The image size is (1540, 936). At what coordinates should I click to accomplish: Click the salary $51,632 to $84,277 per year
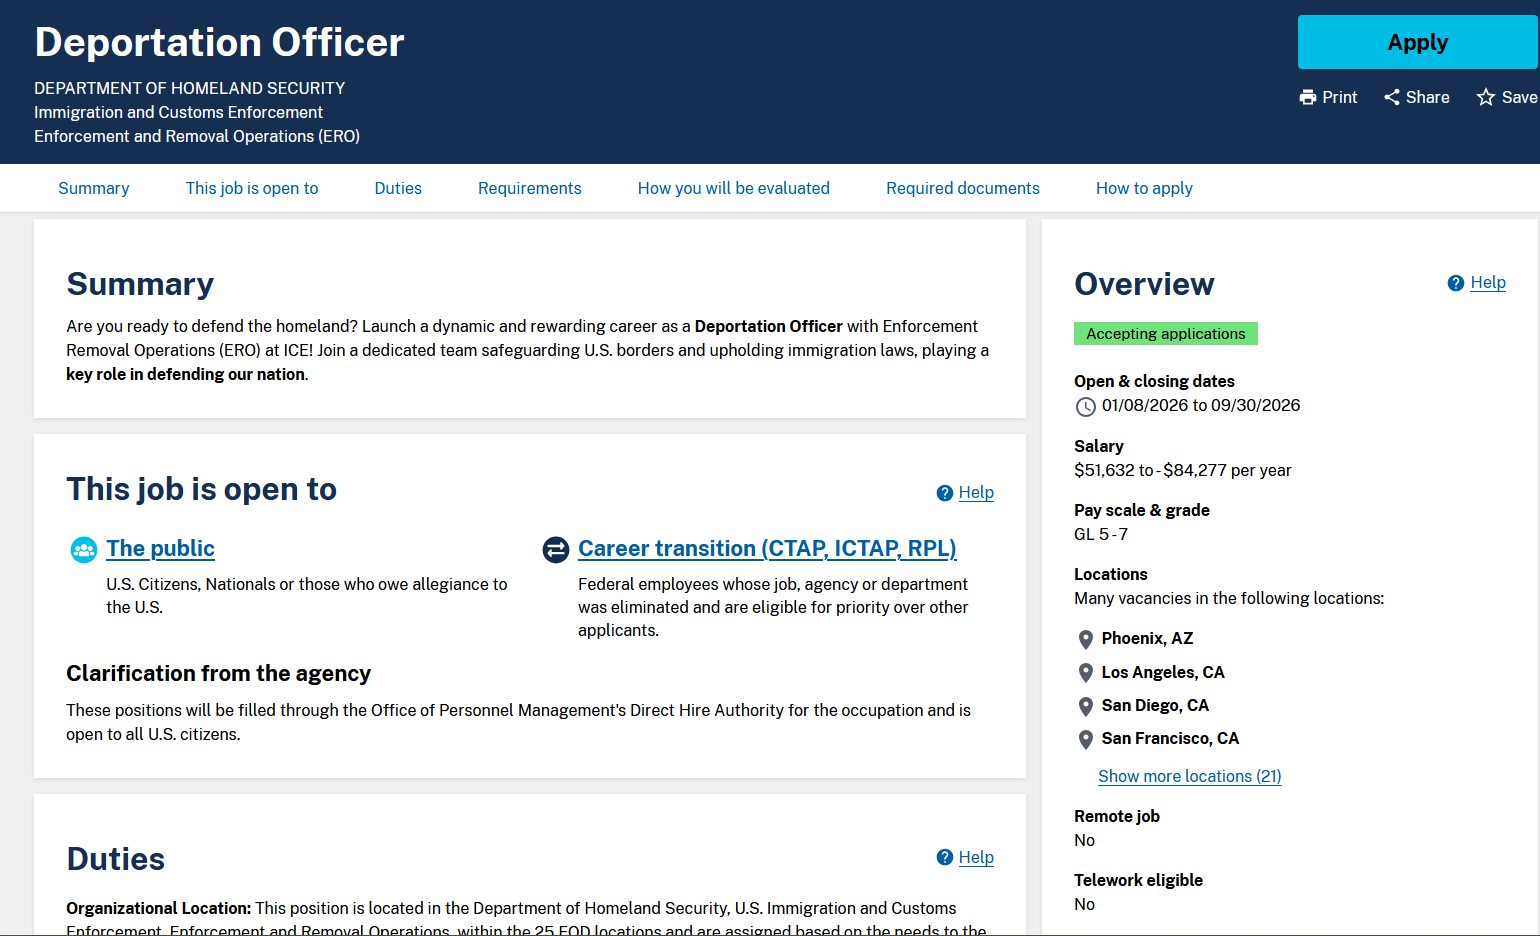1183,470
